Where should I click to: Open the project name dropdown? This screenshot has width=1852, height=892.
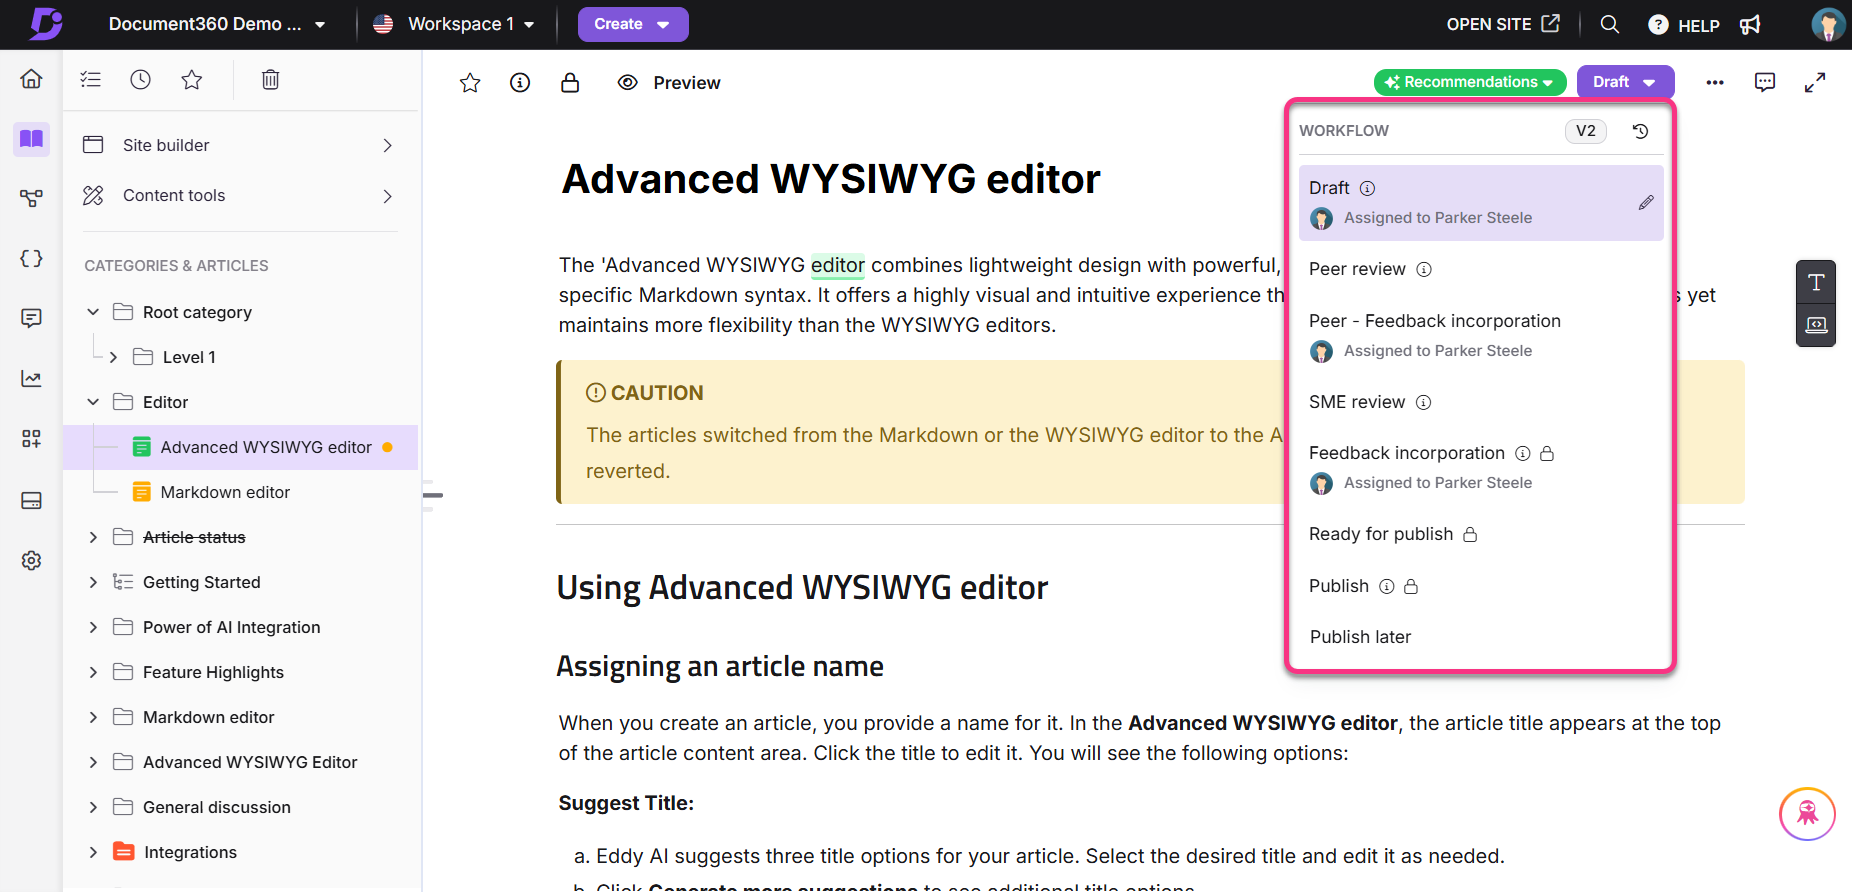click(x=217, y=24)
